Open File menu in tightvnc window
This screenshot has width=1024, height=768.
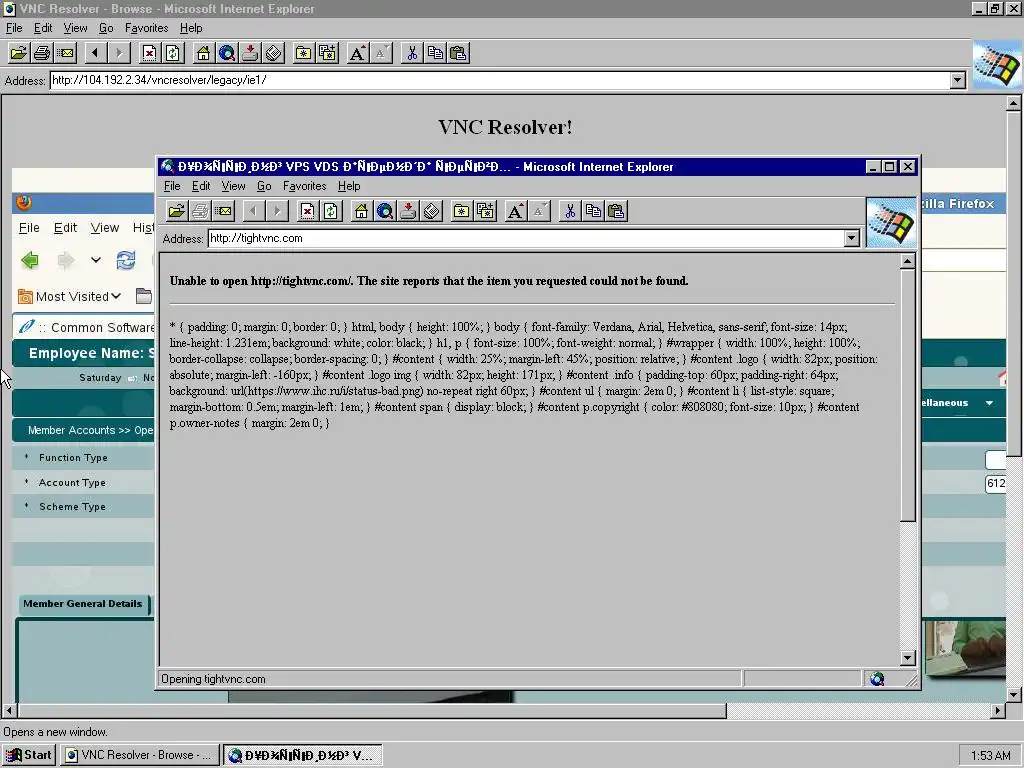(172, 186)
